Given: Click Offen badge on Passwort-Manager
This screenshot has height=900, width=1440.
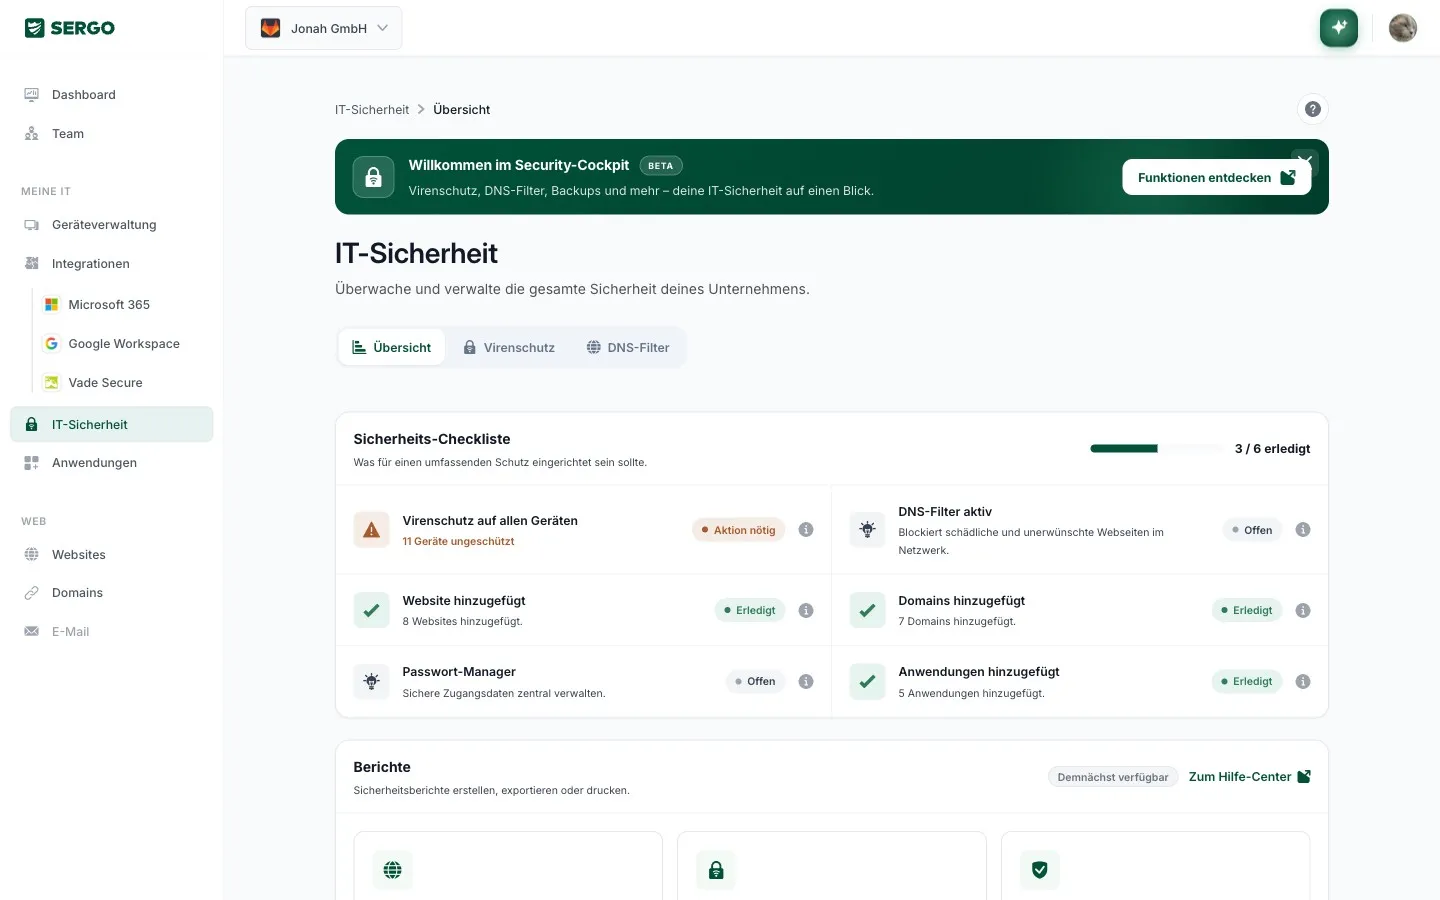Looking at the screenshot, I should click(756, 682).
